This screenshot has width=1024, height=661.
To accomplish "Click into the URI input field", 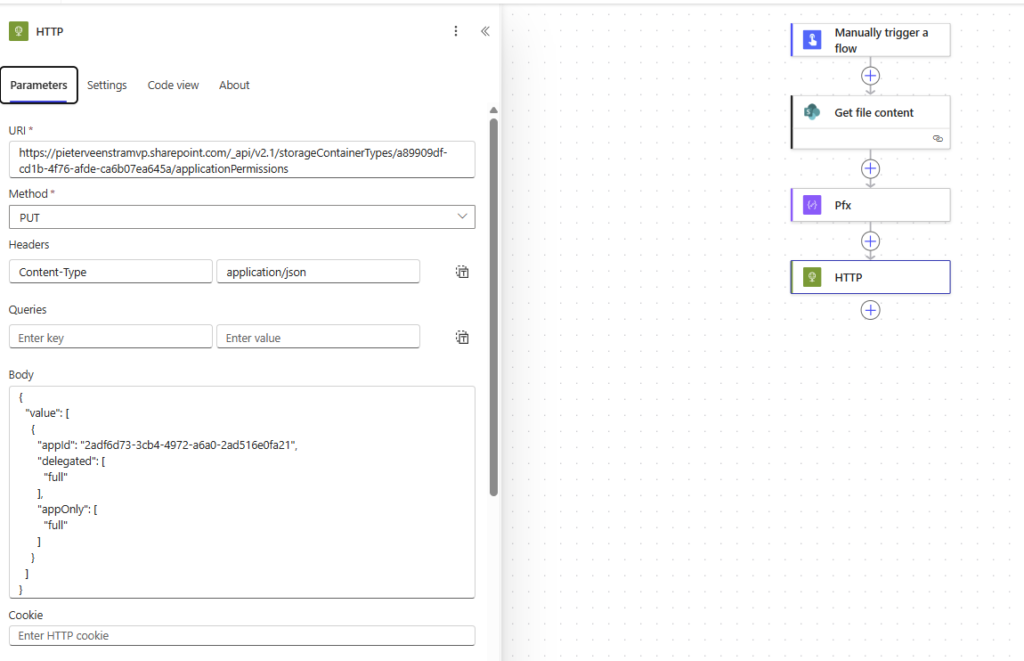I will tap(242, 160).
